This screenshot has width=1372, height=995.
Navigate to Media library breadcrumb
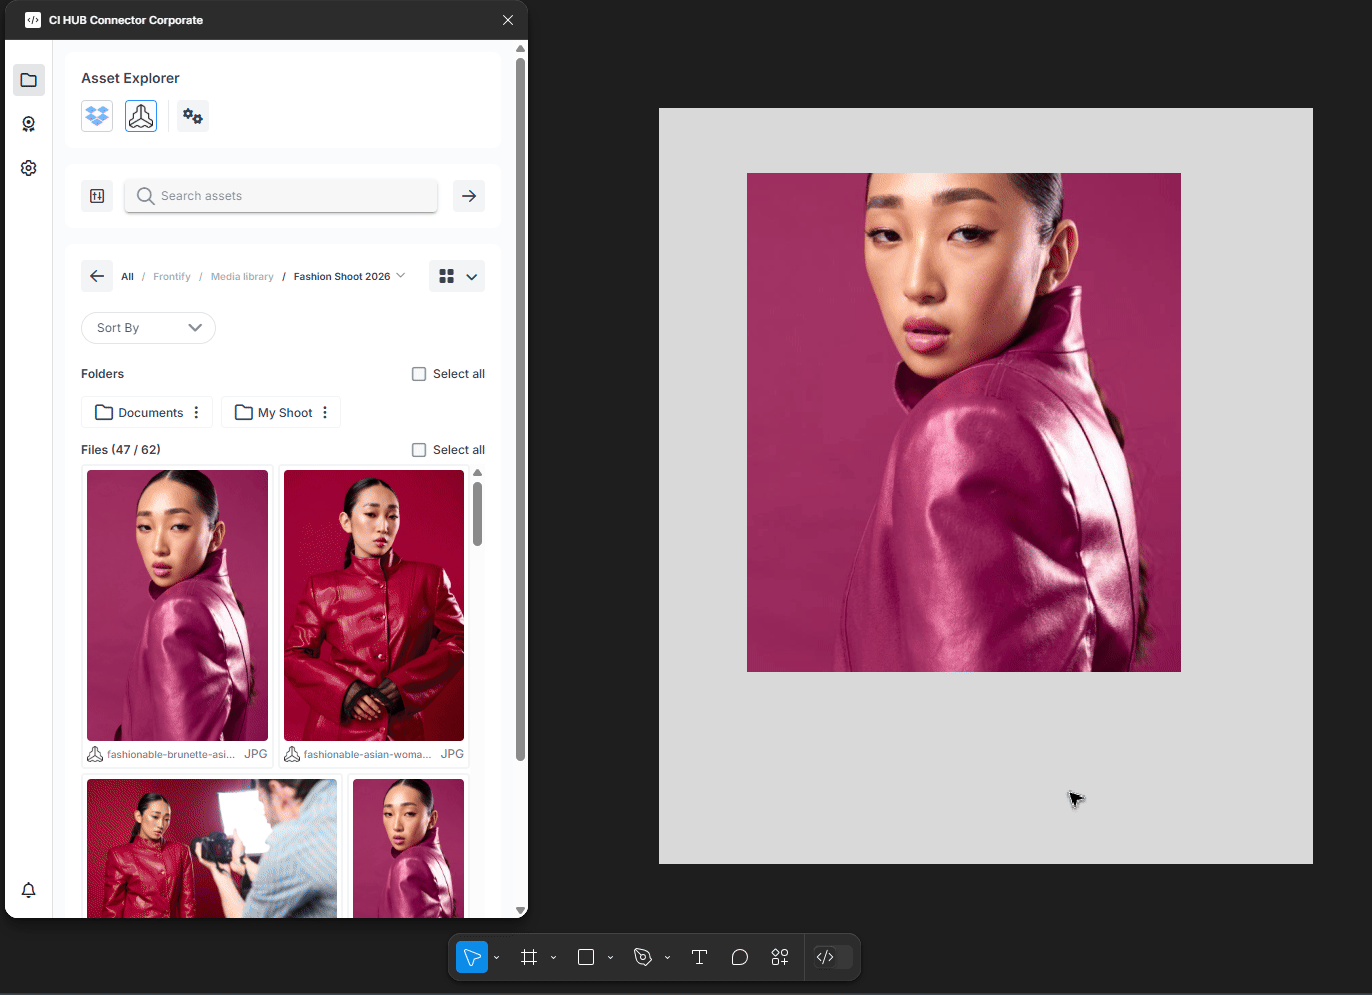[x=242, y=277]
